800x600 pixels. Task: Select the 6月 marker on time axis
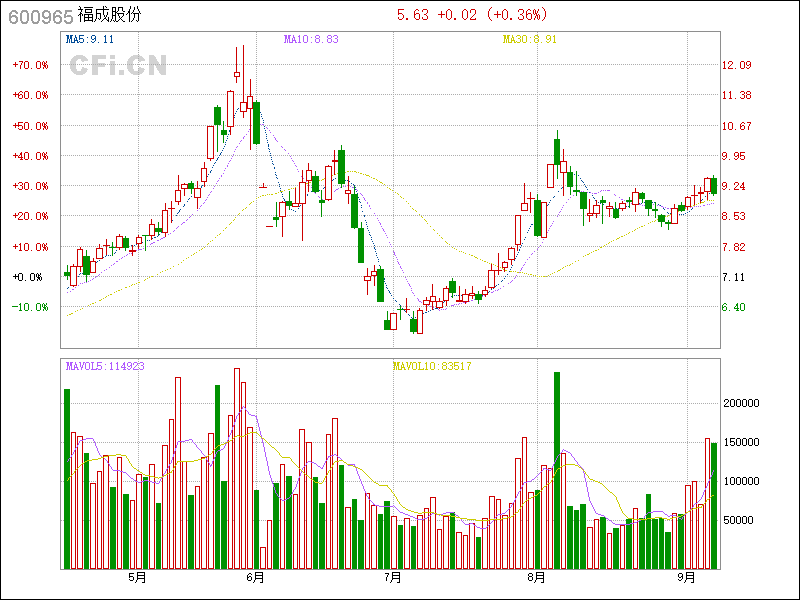coord(256,578)
